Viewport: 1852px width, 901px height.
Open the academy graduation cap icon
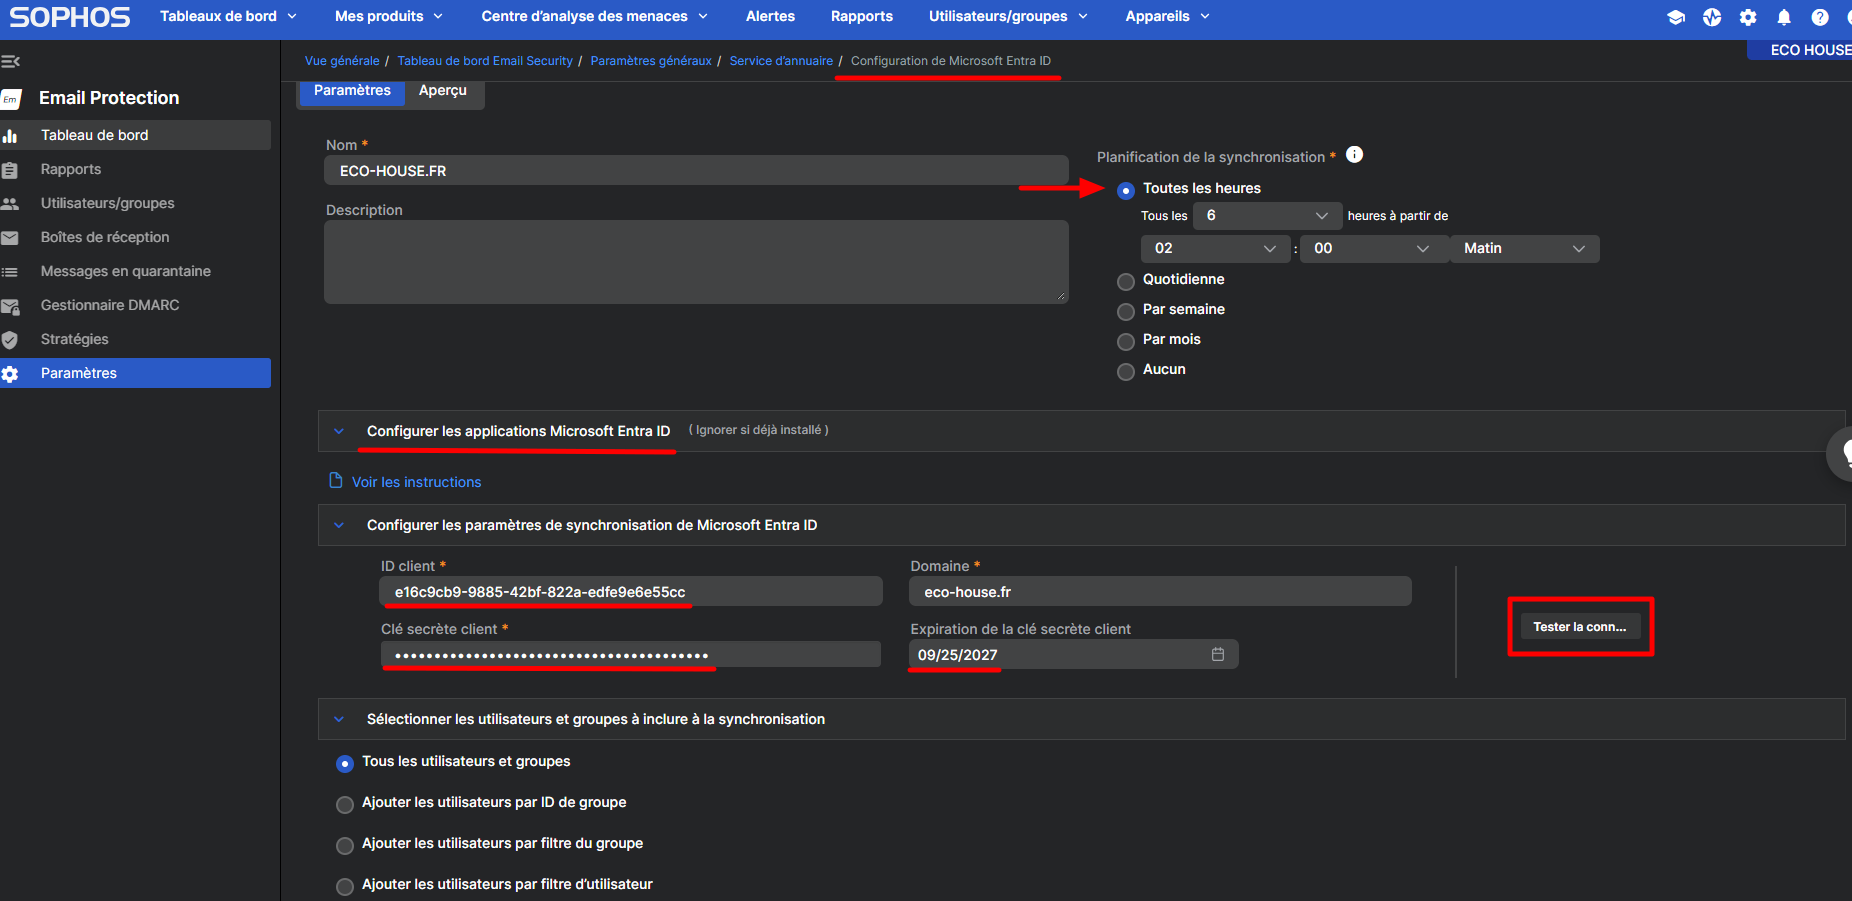tap(1676, 17)
